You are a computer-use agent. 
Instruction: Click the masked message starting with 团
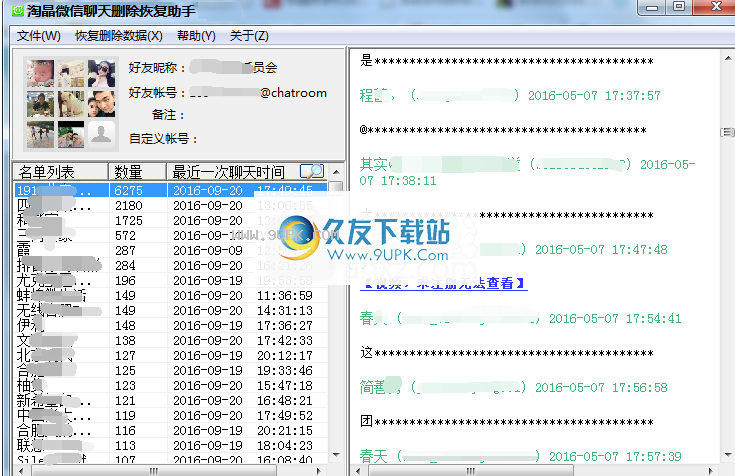(507, 422)
